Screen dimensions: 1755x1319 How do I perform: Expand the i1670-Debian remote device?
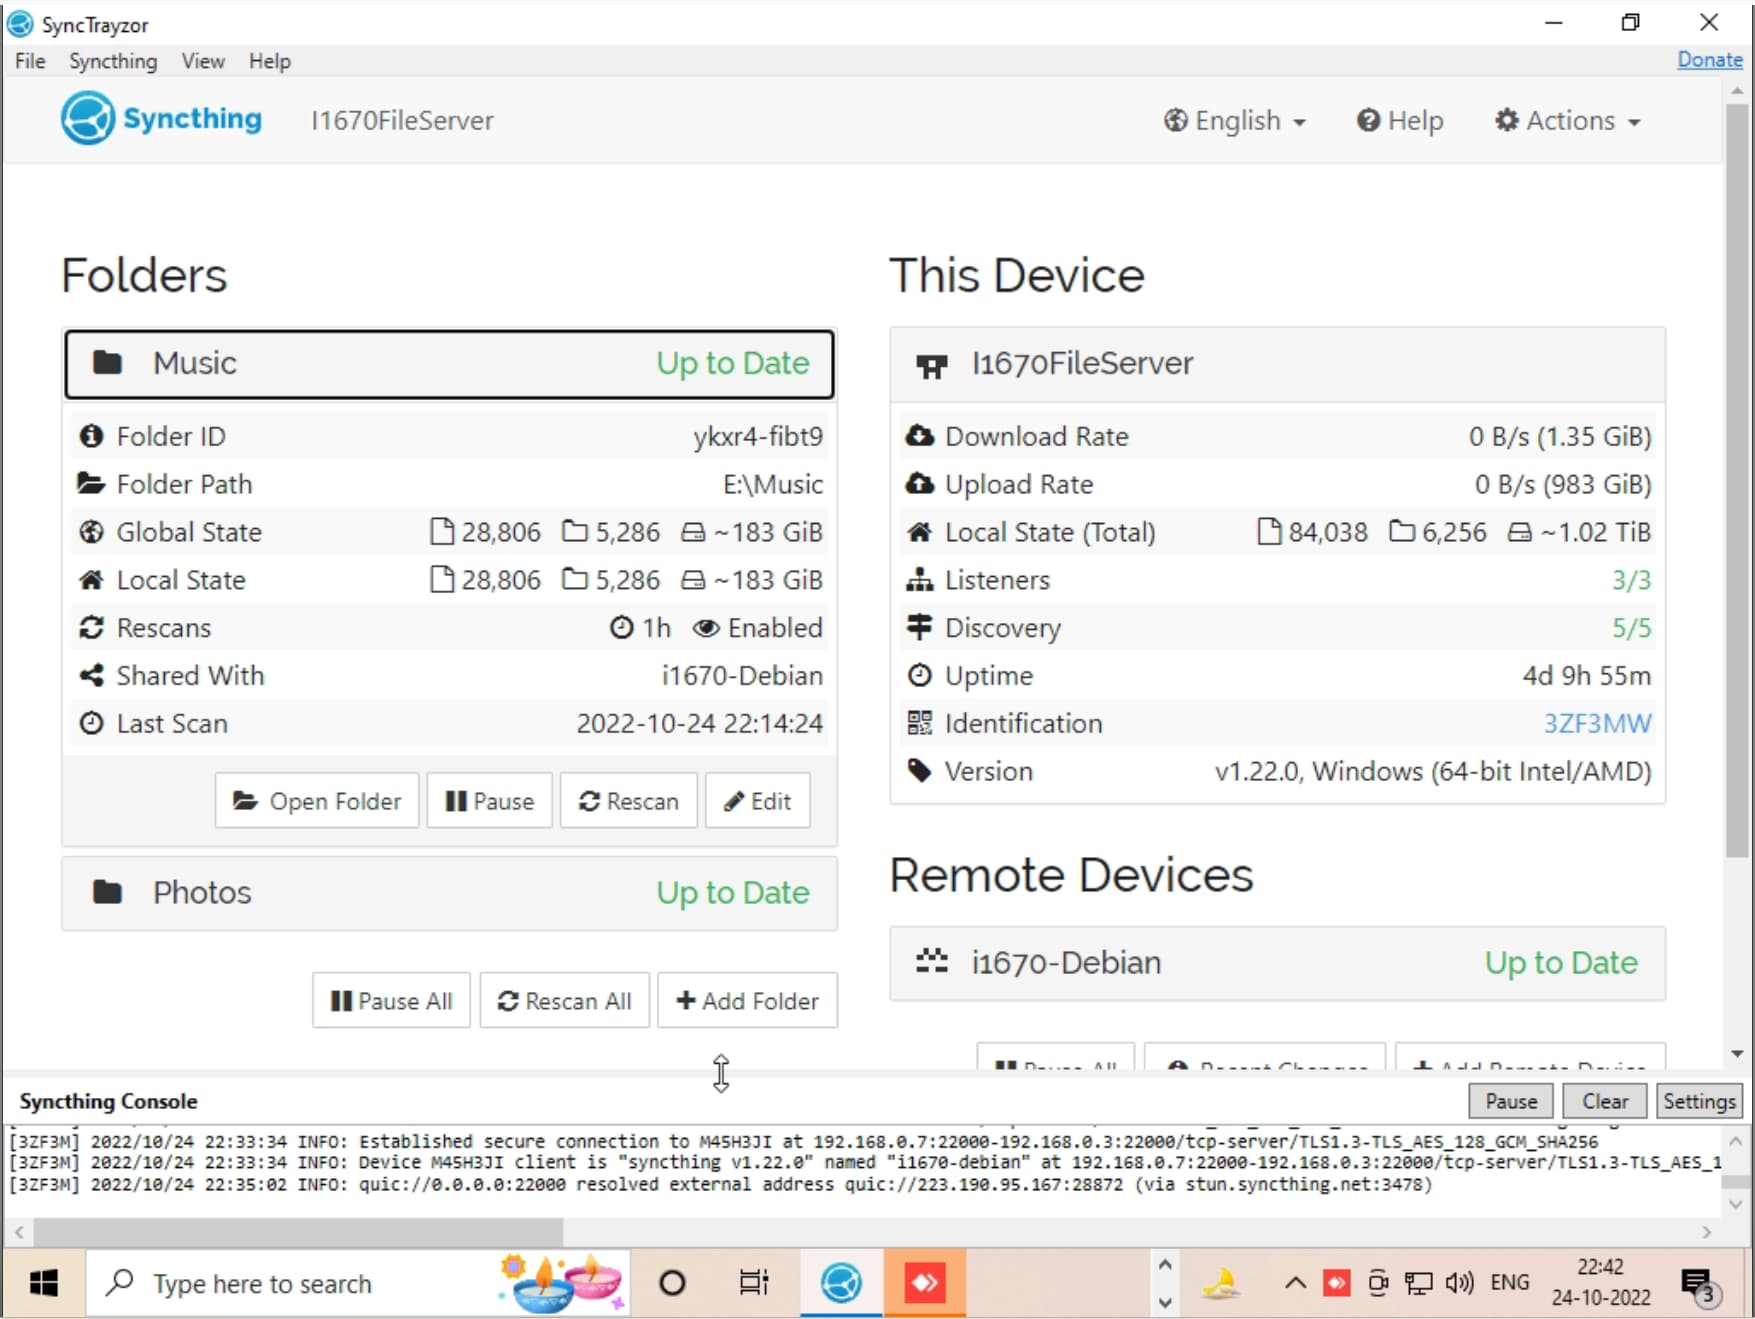point(1277,962)
